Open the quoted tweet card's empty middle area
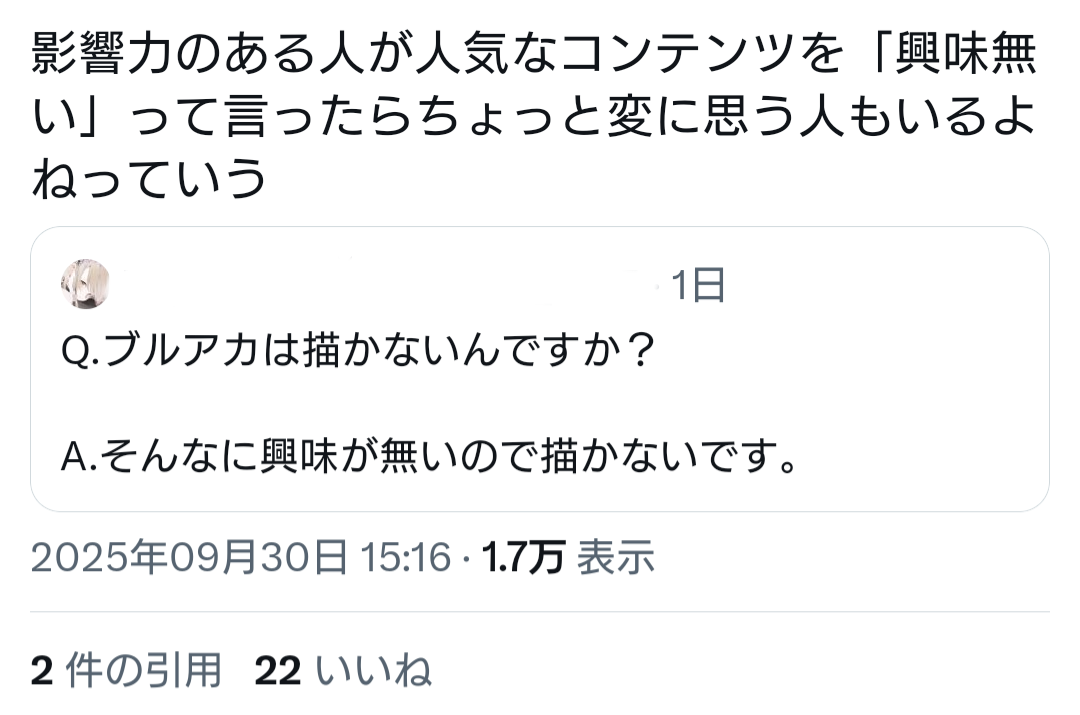Image resolution: width=1080 pixels, height=715 pixels. coord(540,405)
